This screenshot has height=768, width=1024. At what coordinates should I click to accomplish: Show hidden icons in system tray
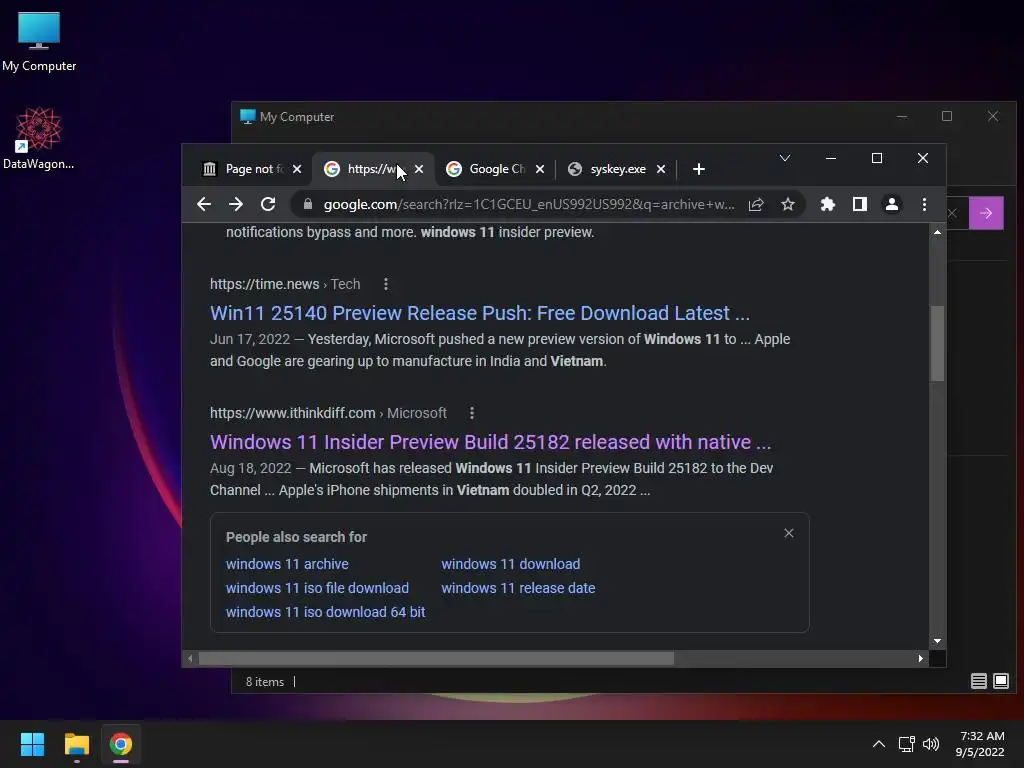pyautogui.click(x=879, y=744)
